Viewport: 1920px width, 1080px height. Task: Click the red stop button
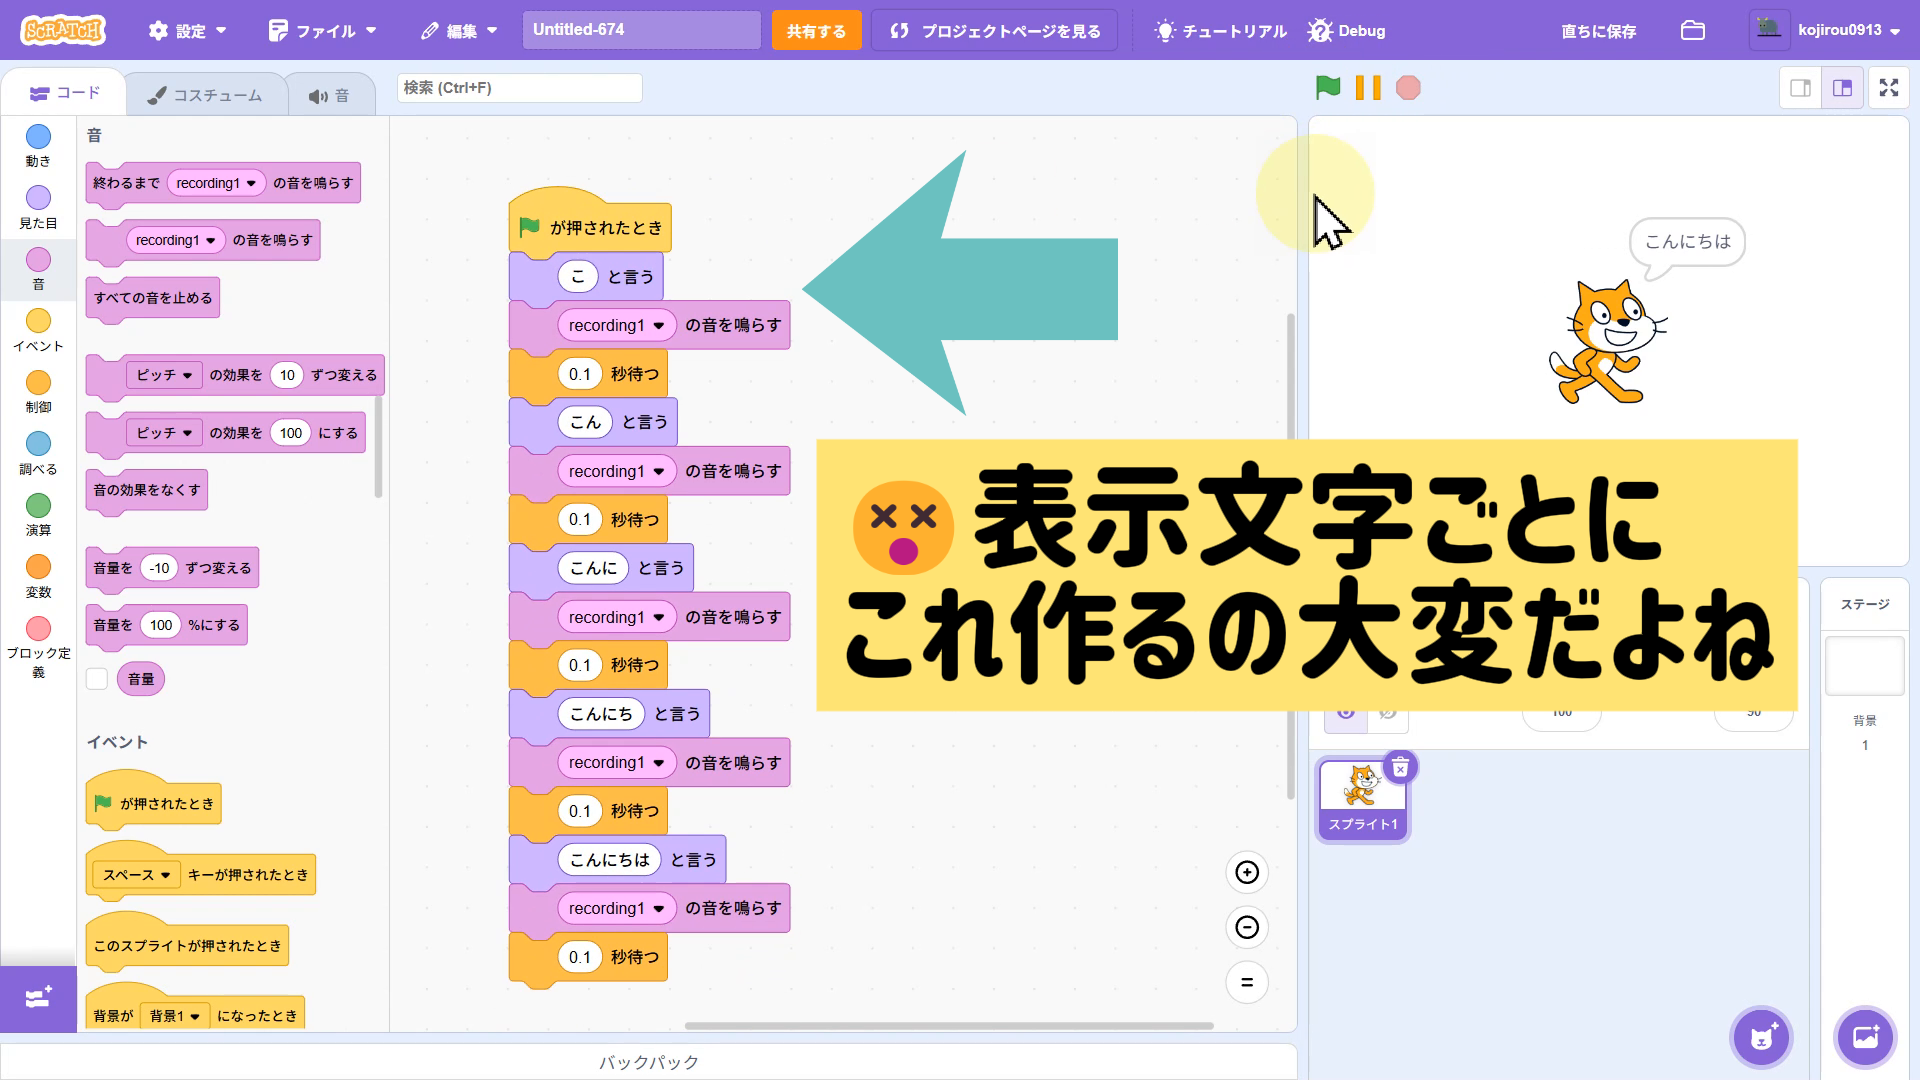click(x=1408, y=88)
